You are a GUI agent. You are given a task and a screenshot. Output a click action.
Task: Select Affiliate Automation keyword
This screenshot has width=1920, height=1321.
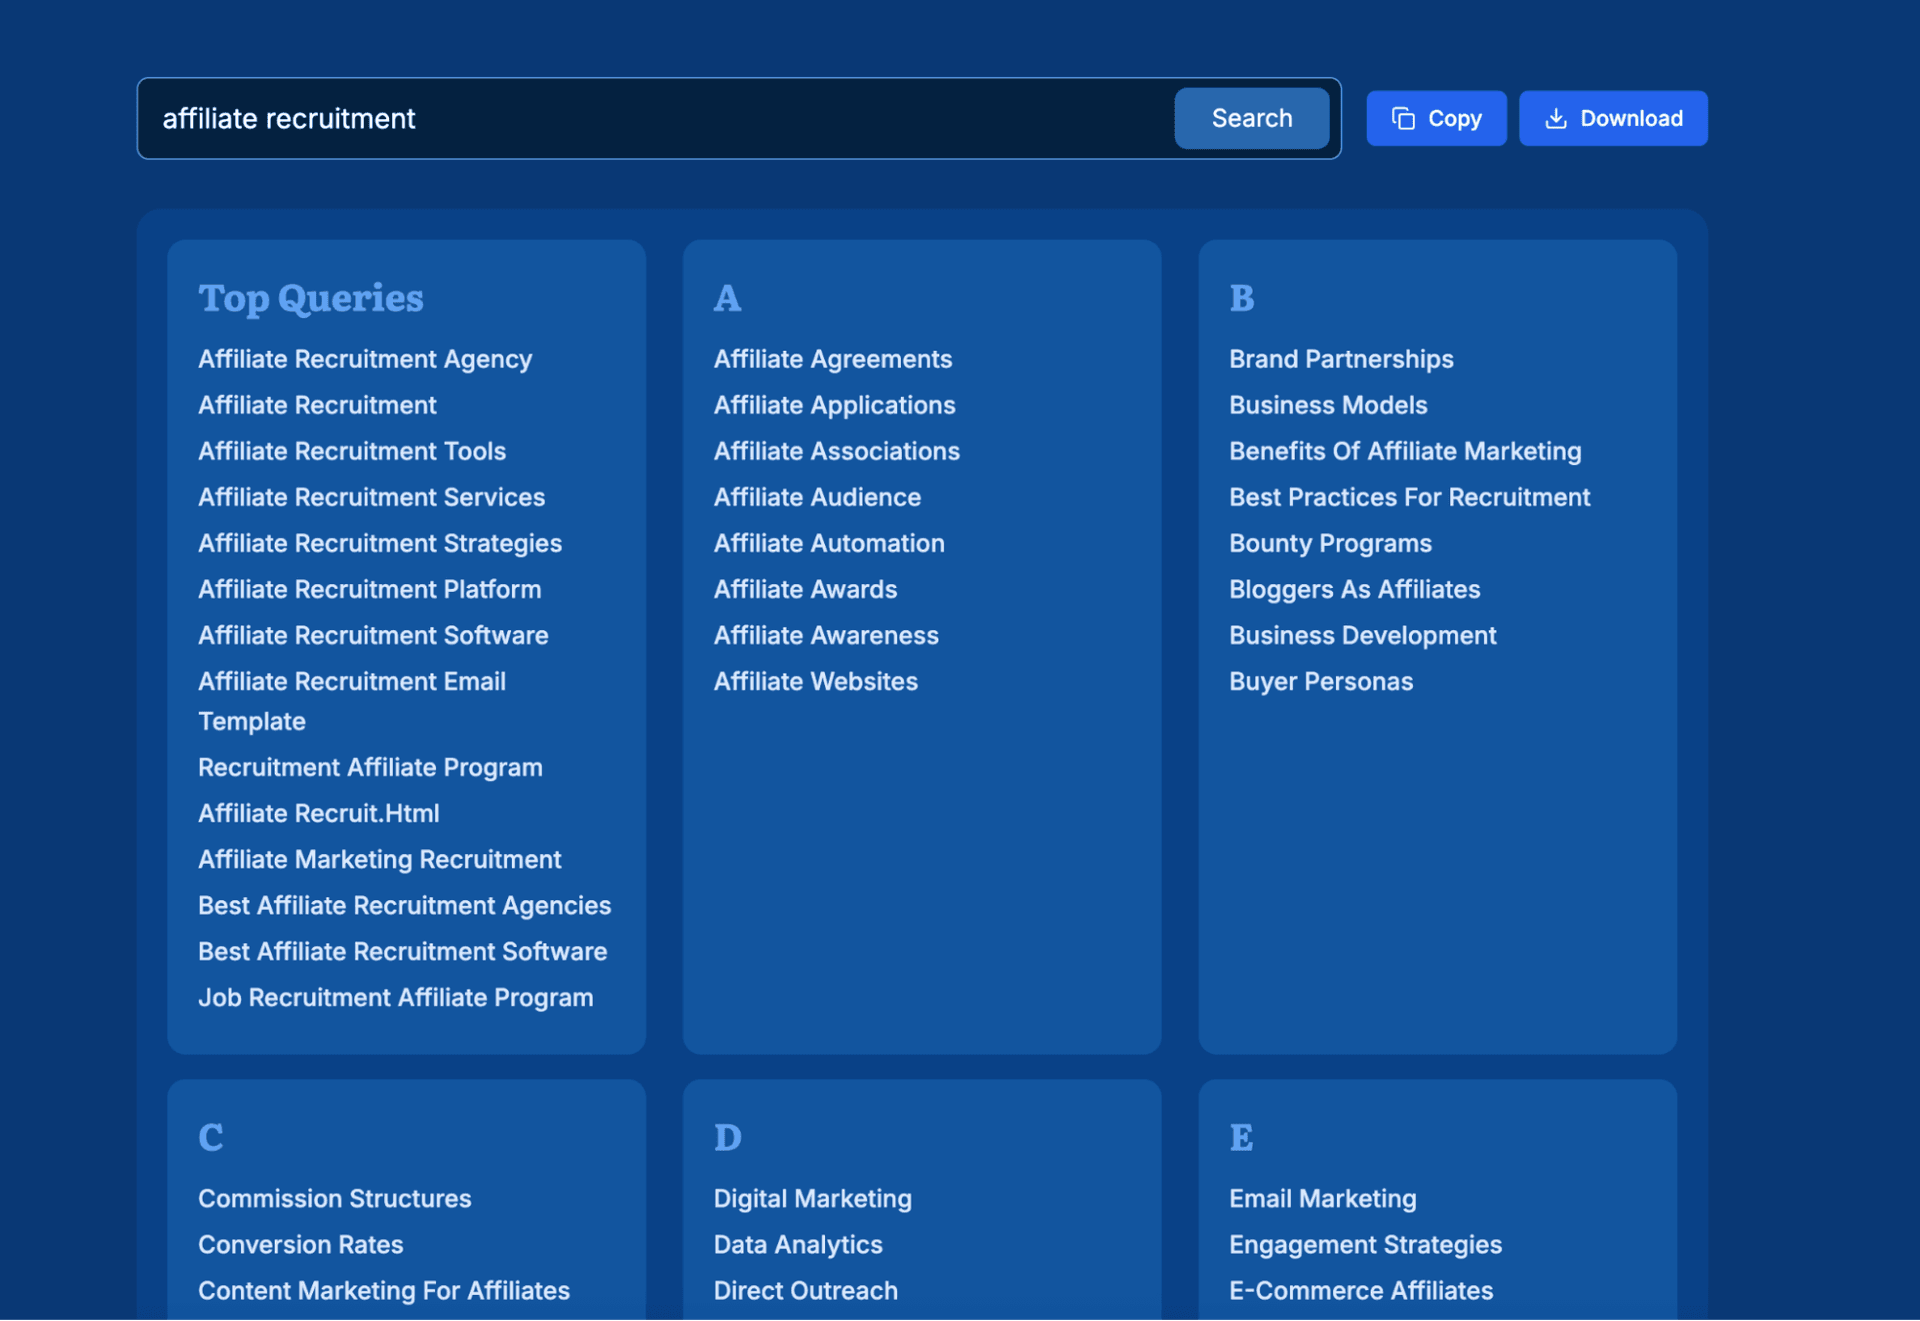coord(828,543)
